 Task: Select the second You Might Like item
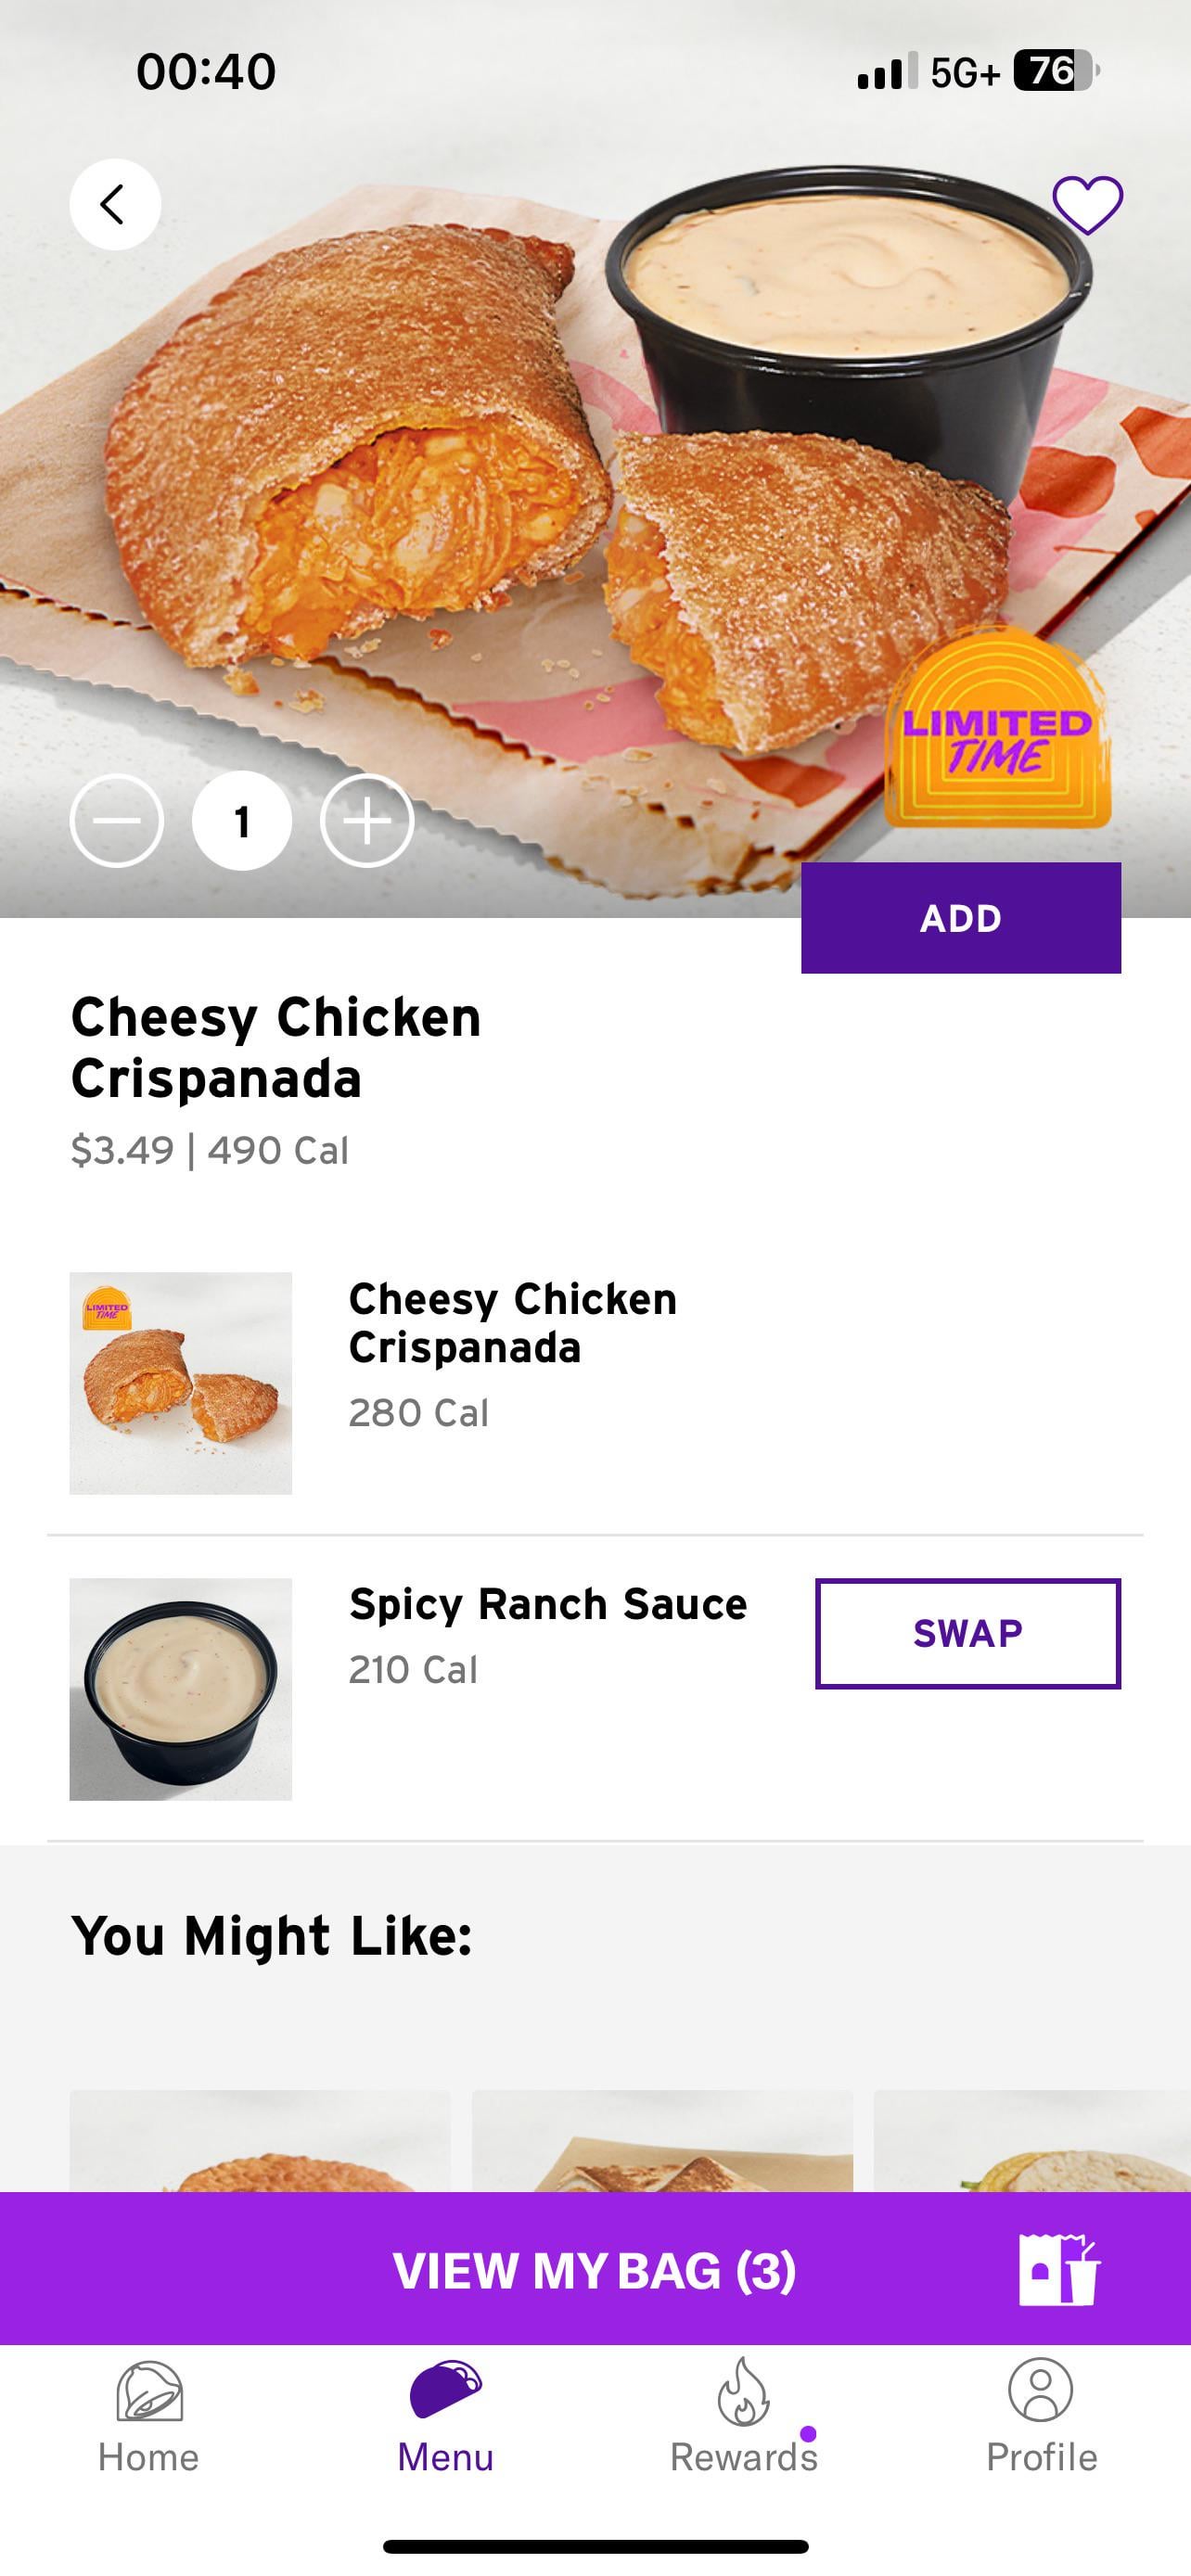point(662,2143)
